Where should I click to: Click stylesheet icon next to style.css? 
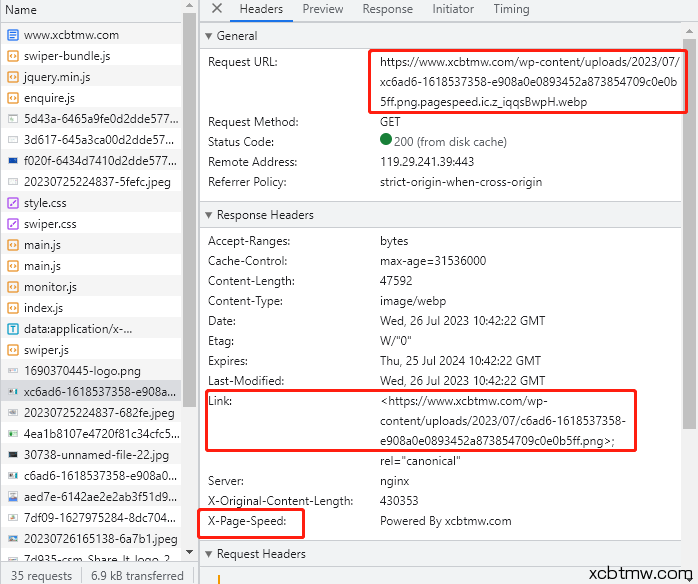click(13, 203)
